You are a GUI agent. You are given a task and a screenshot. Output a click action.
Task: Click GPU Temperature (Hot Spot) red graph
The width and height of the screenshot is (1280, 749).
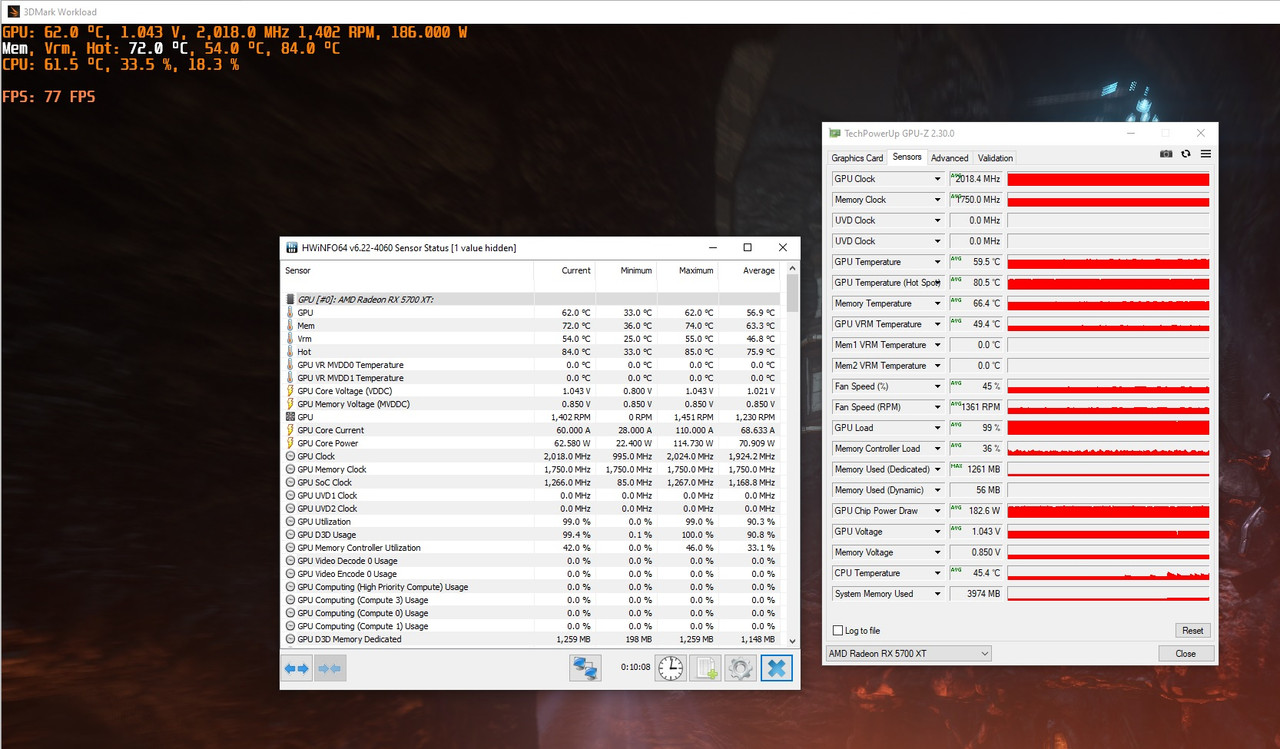[x=1108, y=283]
